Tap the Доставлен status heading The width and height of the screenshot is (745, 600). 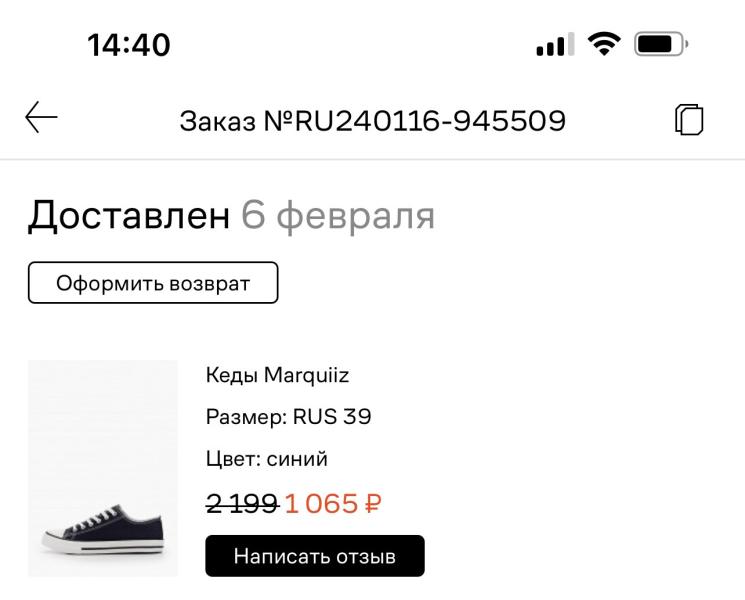pos(129,215)
